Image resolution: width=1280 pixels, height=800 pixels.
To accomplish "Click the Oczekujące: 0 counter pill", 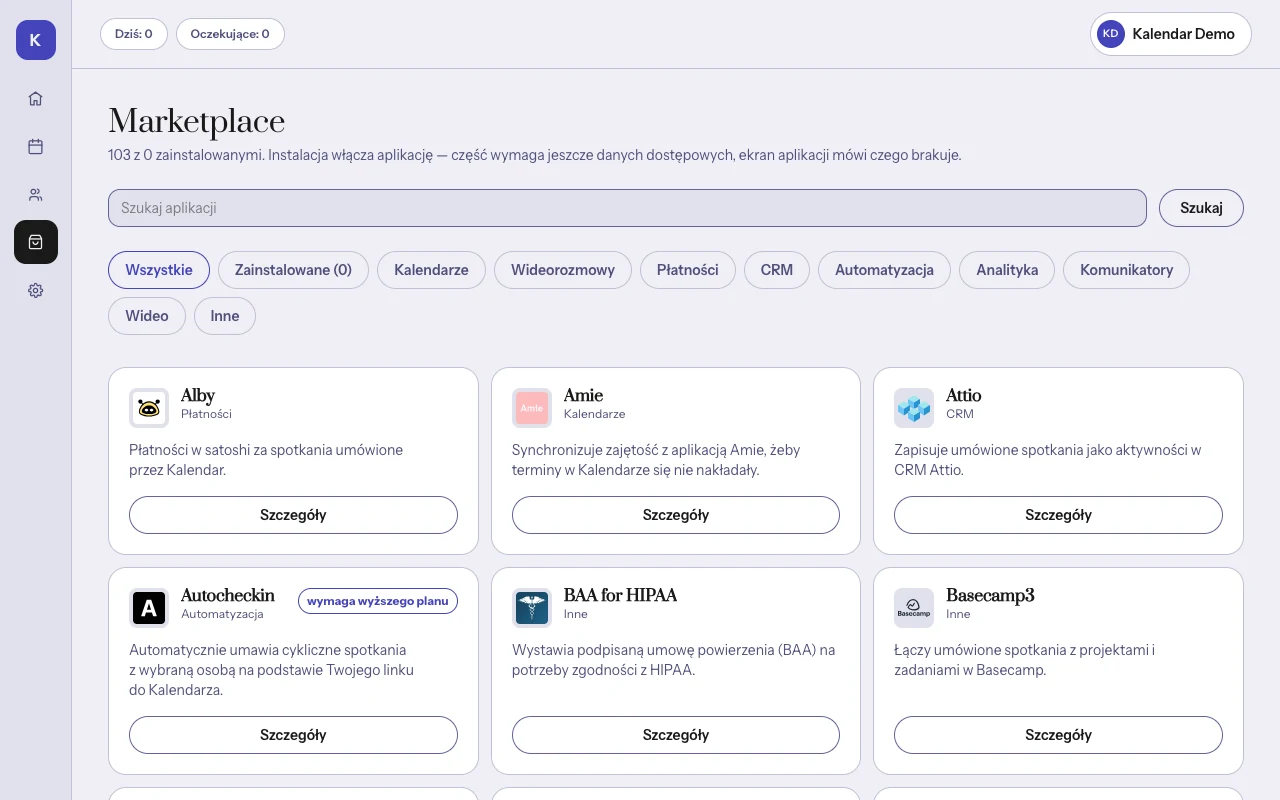I will 230,34.
